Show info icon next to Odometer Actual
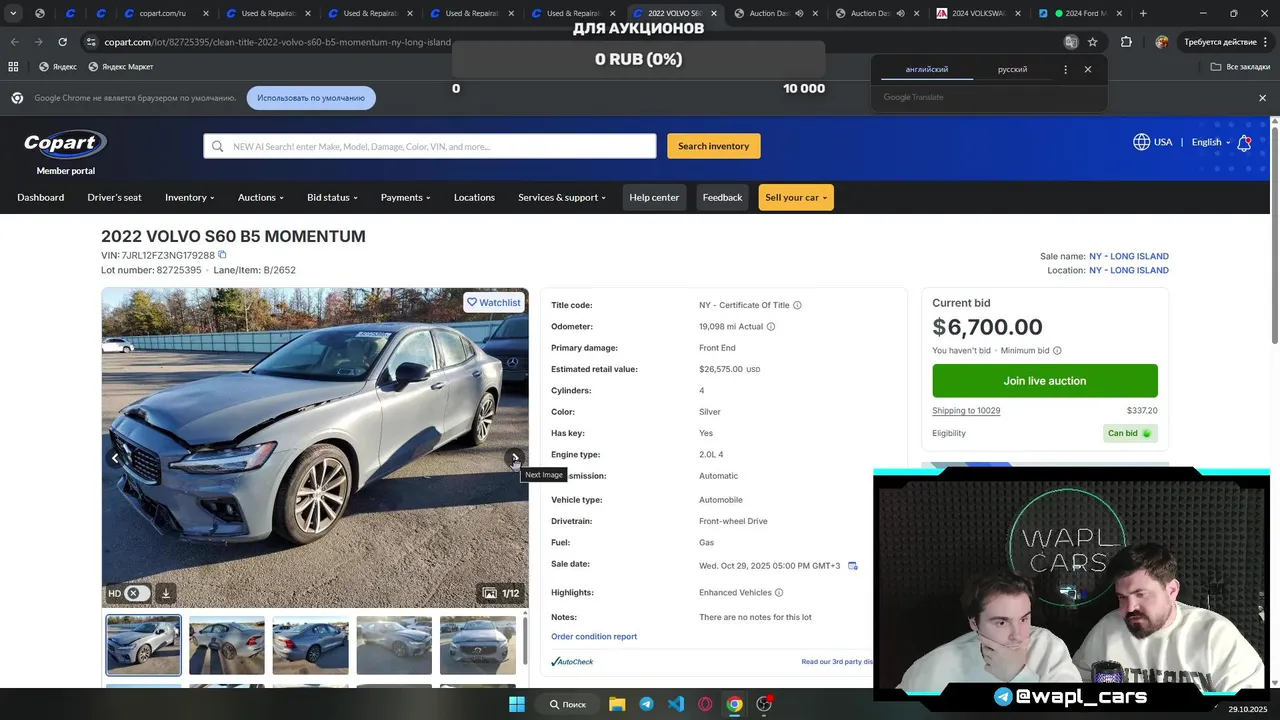 (x=770, y=326)
